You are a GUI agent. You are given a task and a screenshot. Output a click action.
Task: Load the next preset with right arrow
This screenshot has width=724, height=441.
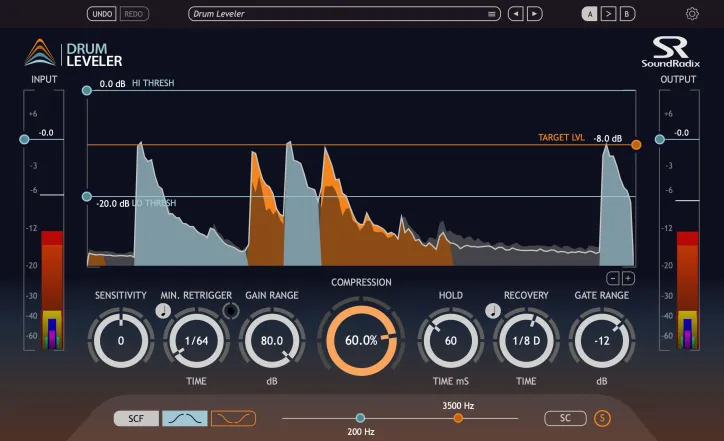[x=535, y=14]
